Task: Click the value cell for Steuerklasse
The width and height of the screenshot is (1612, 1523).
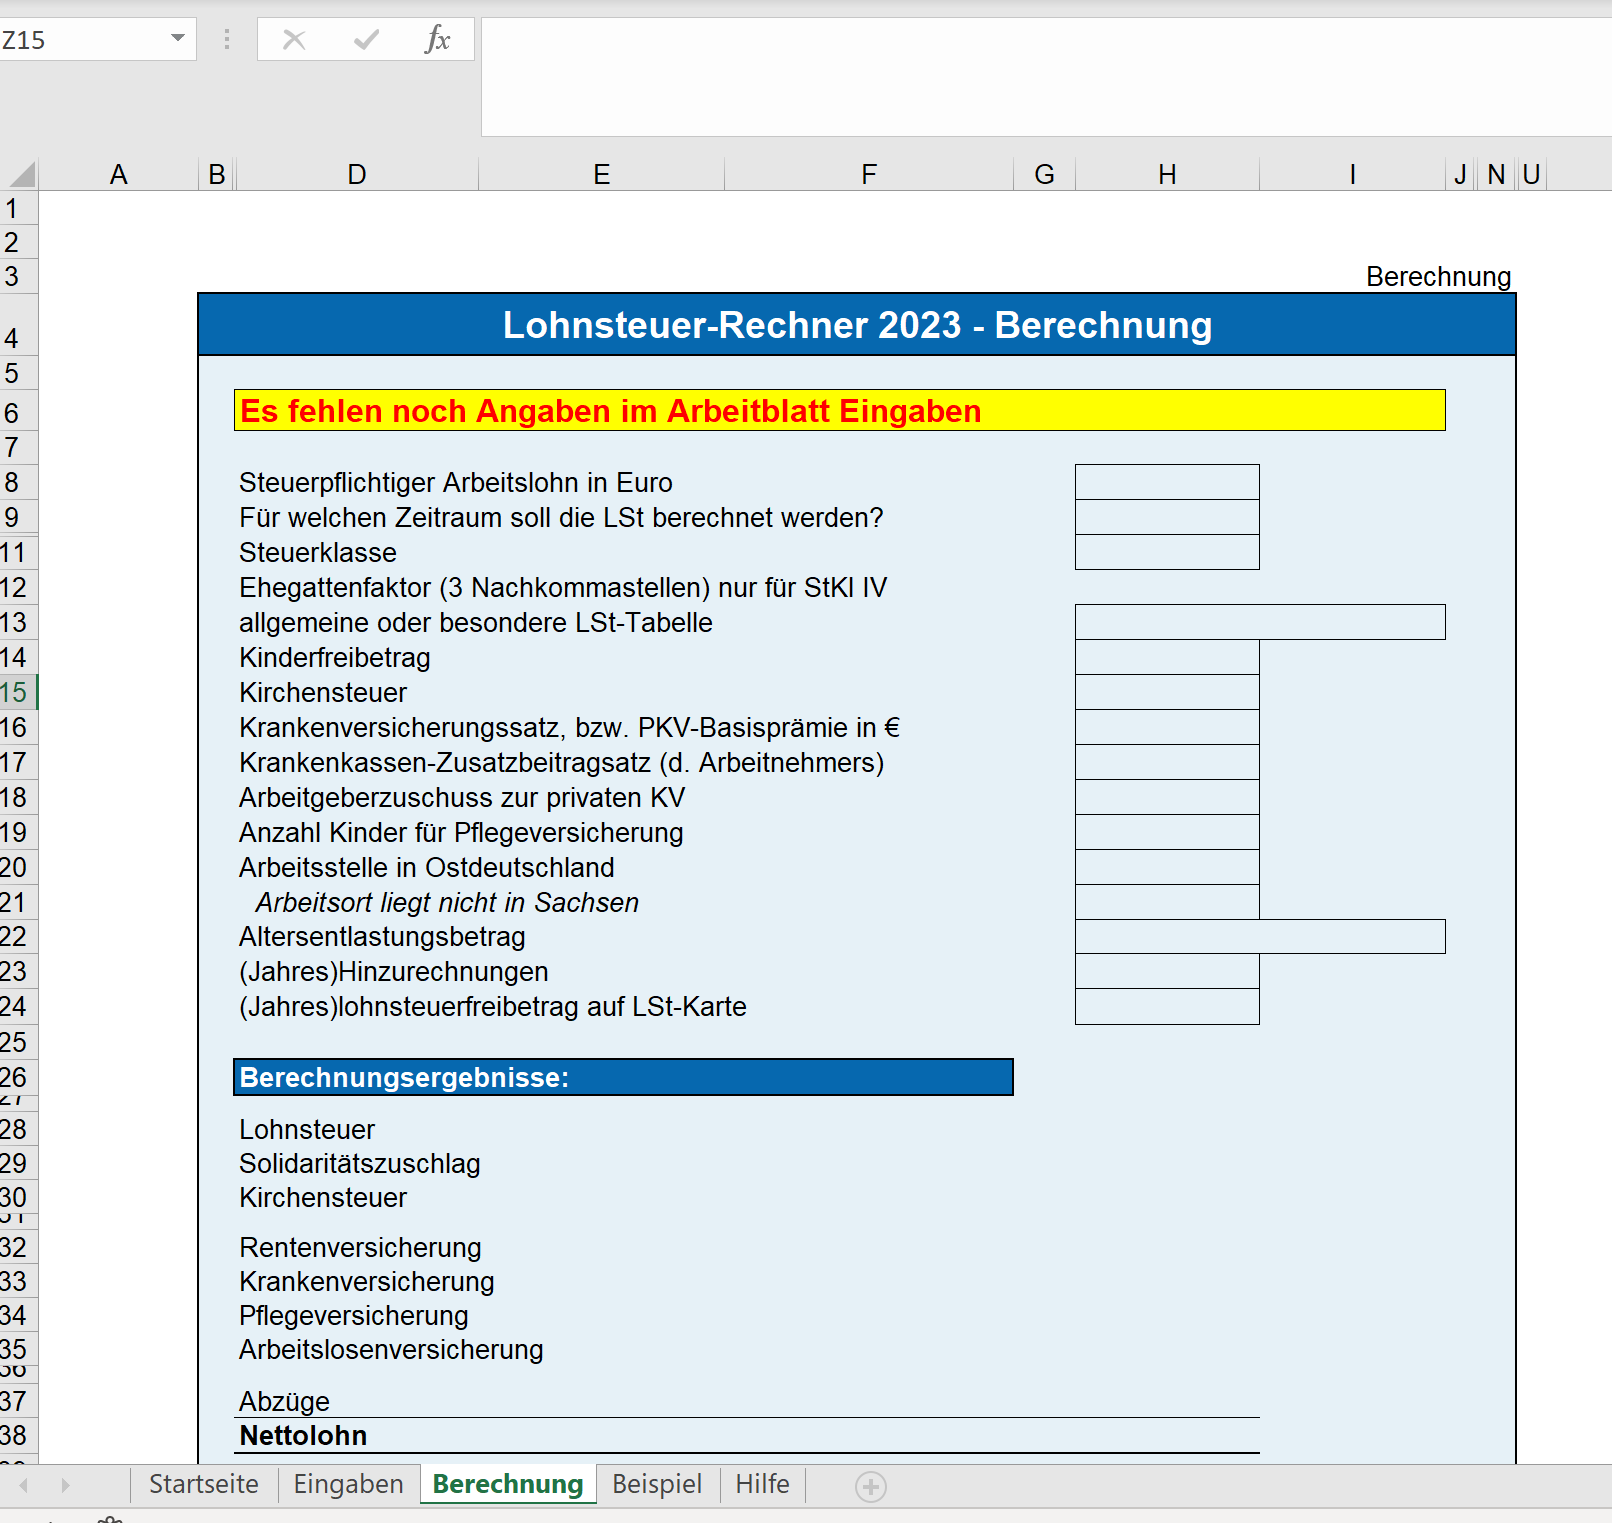Action: [1167, 552]
